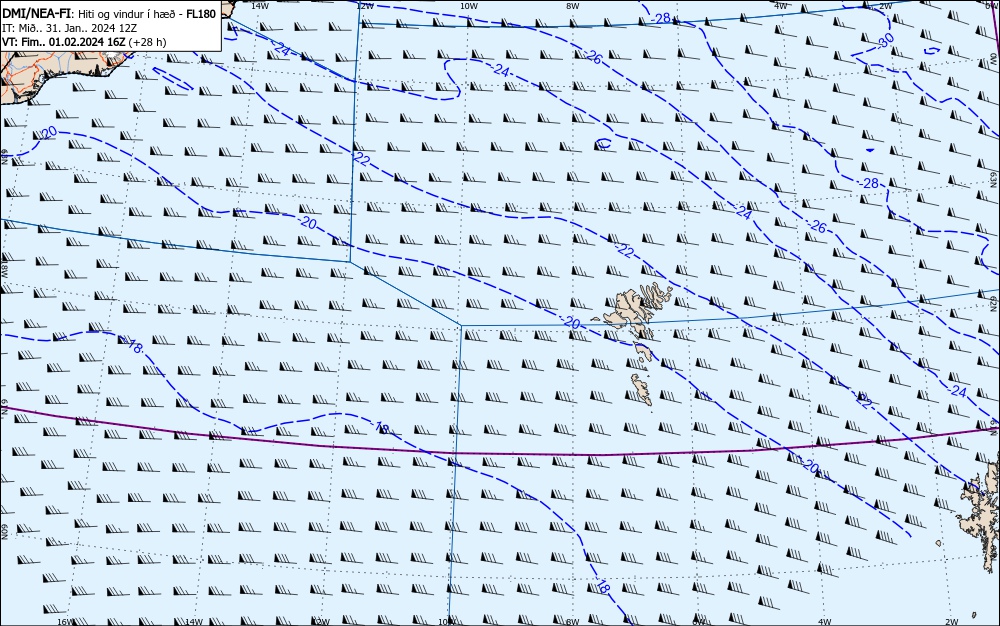Click the DMI/NEA-FI chart title
The height and width of the screenshot is (626, 1000).
click(36, 14)
